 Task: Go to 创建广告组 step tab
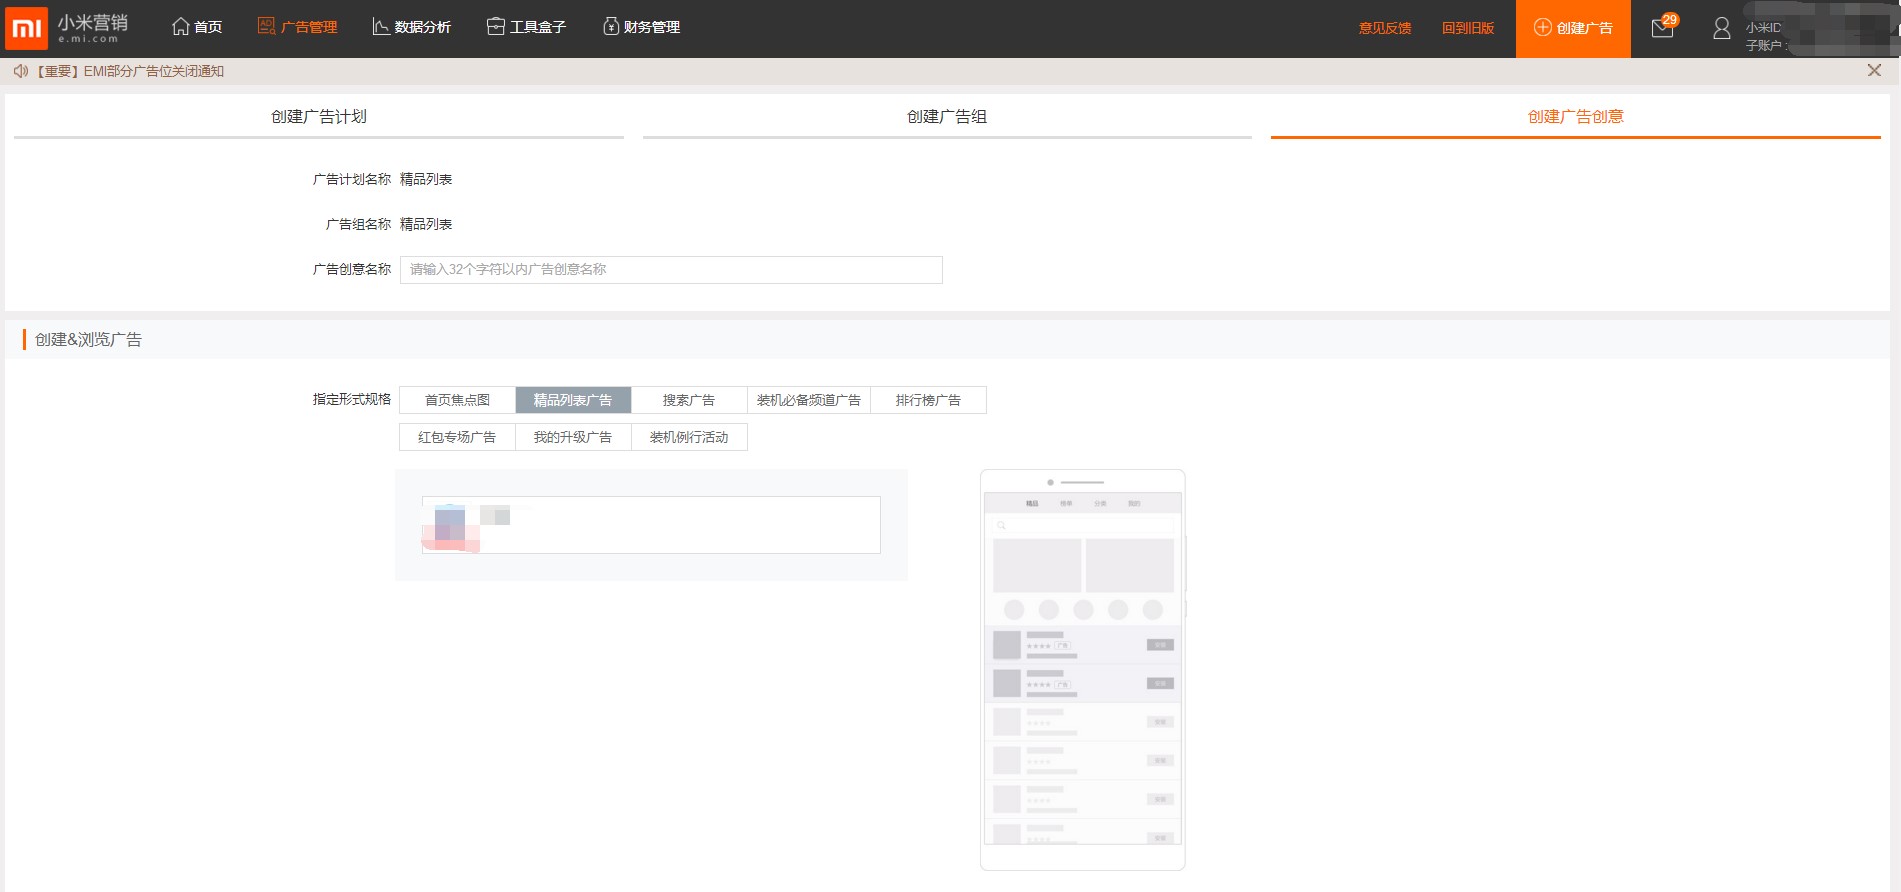click(x=947, y=117)
